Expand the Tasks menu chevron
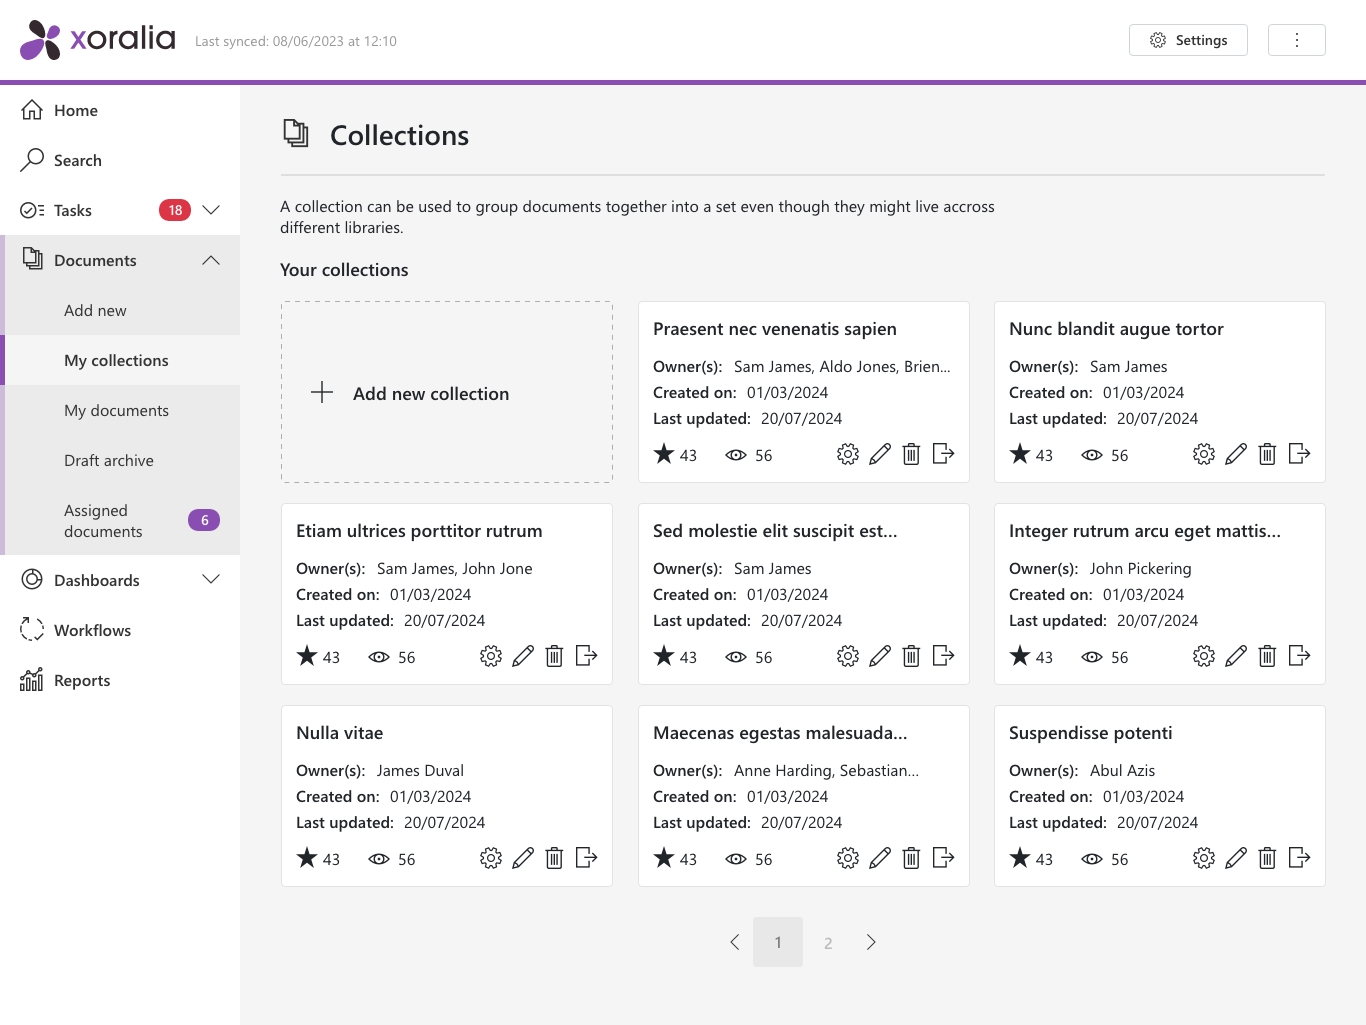 (x=211, y=210)
